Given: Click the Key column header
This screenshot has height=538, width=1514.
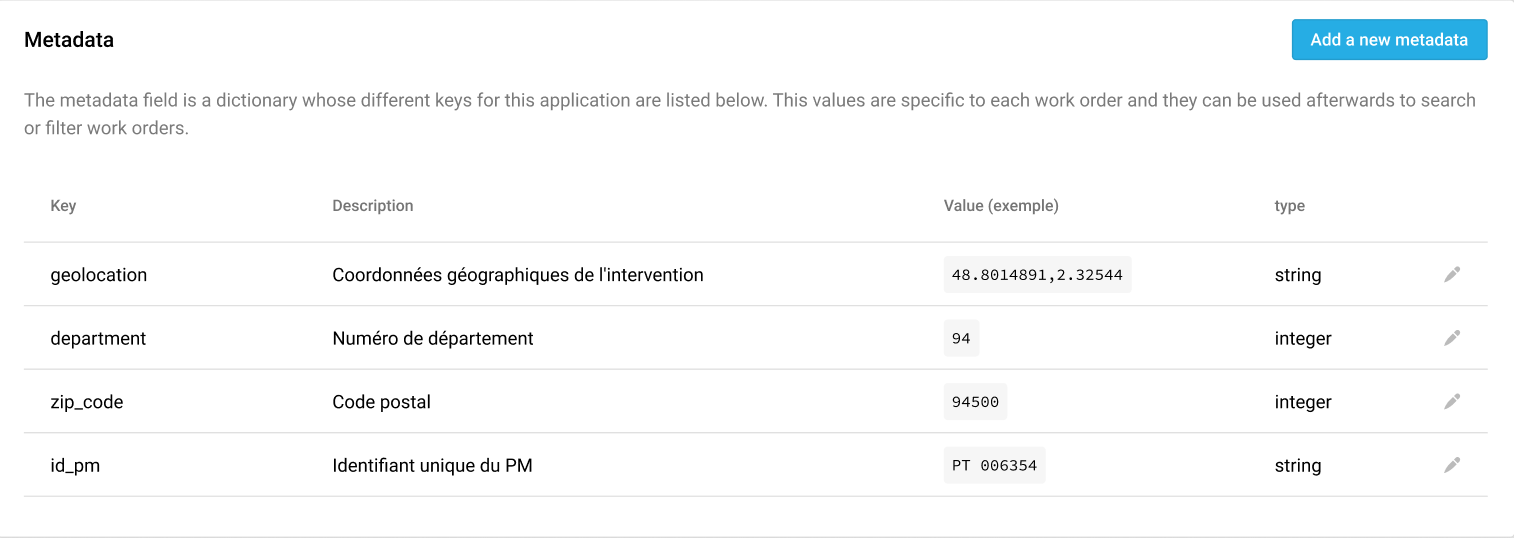Looking at the screenshot, I should pos(63,206).
